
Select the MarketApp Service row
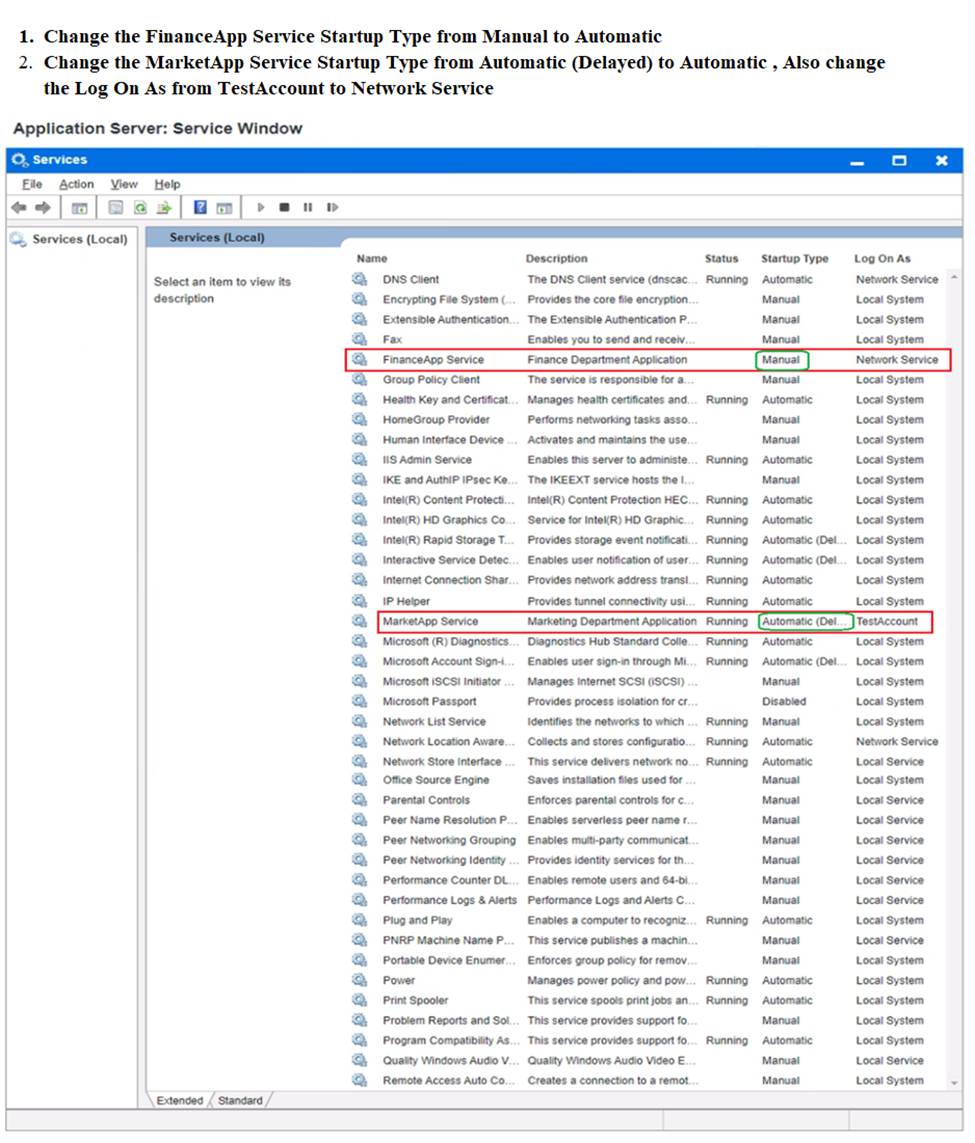[x=430, y=622]
